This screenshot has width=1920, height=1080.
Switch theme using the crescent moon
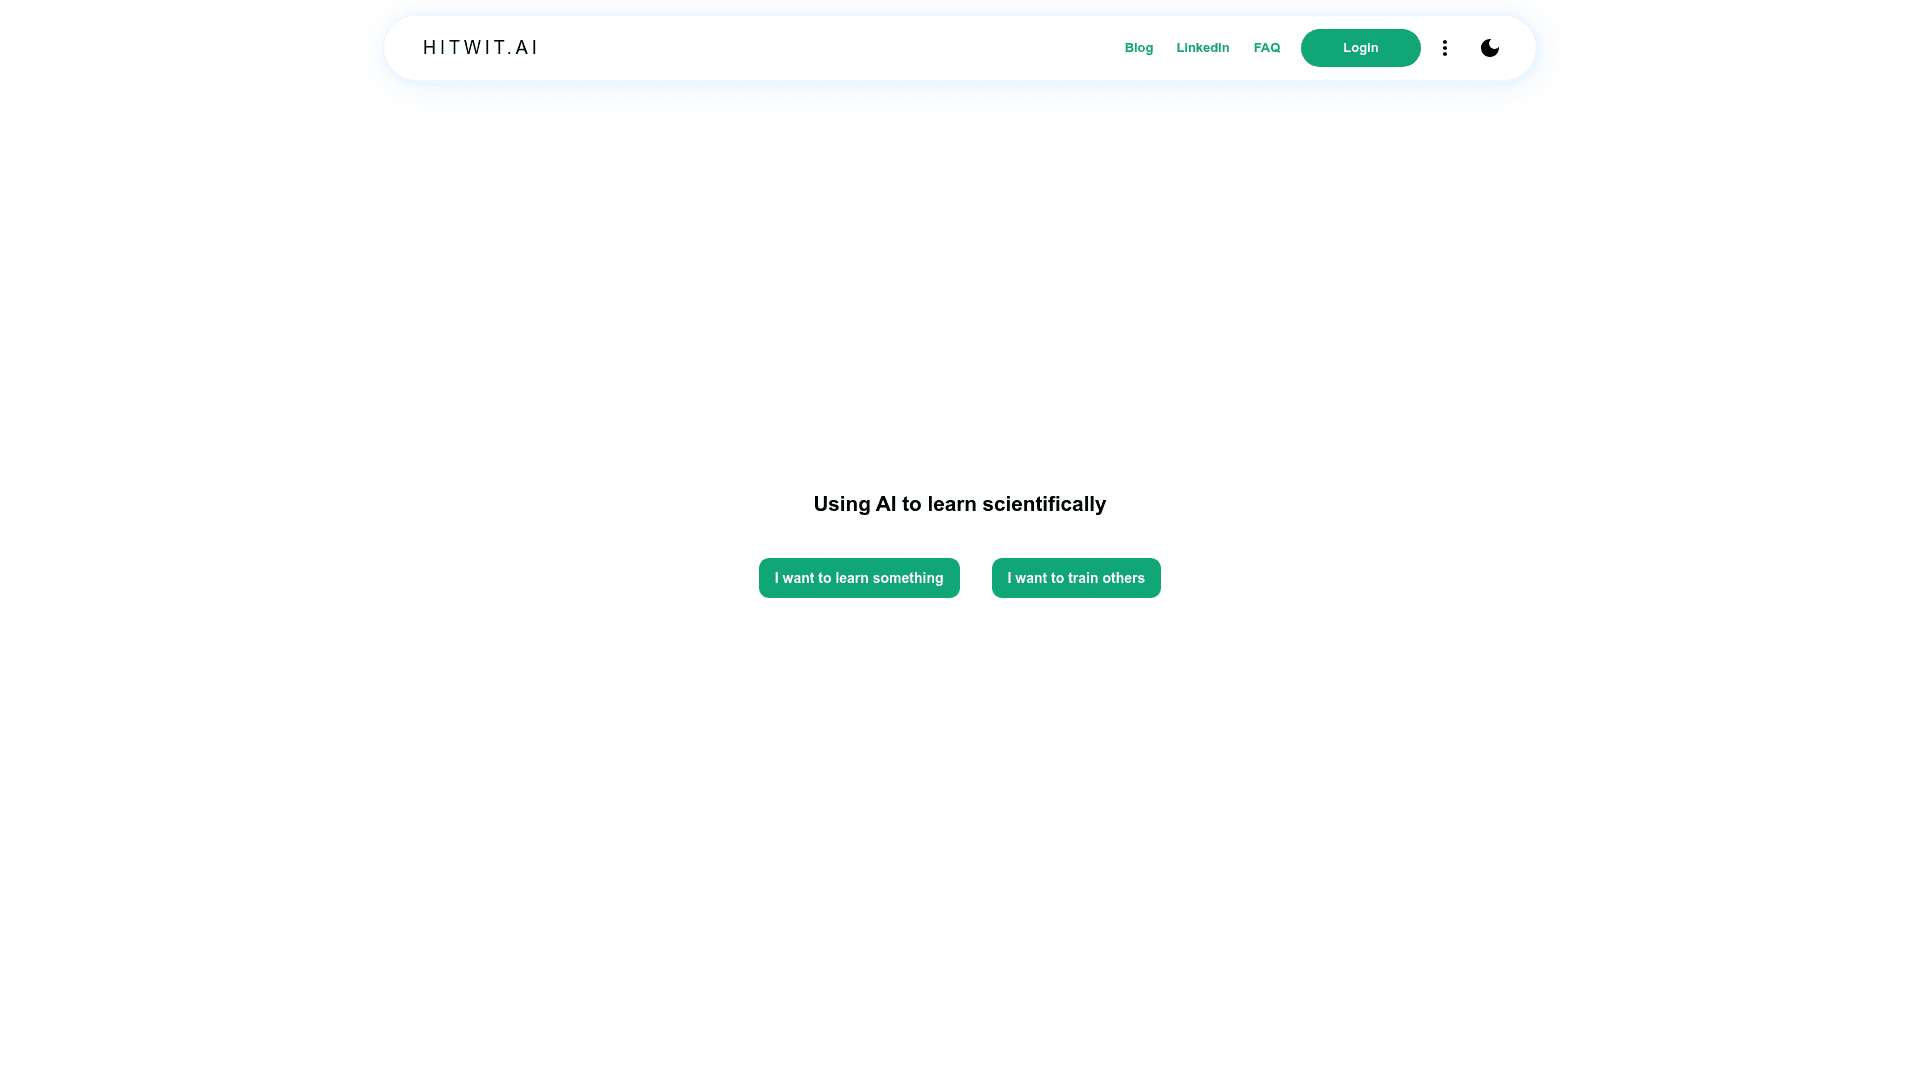(1489, 48)
